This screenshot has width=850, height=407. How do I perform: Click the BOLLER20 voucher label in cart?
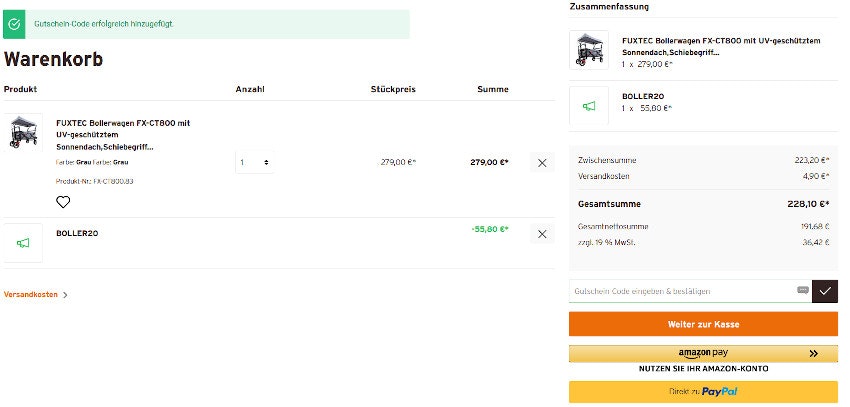click(77, 233)
